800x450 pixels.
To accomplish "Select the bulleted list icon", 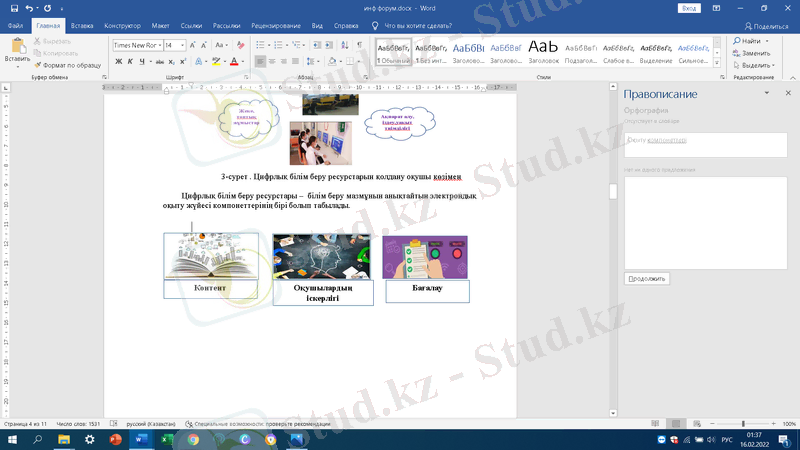I will (260, 45).
